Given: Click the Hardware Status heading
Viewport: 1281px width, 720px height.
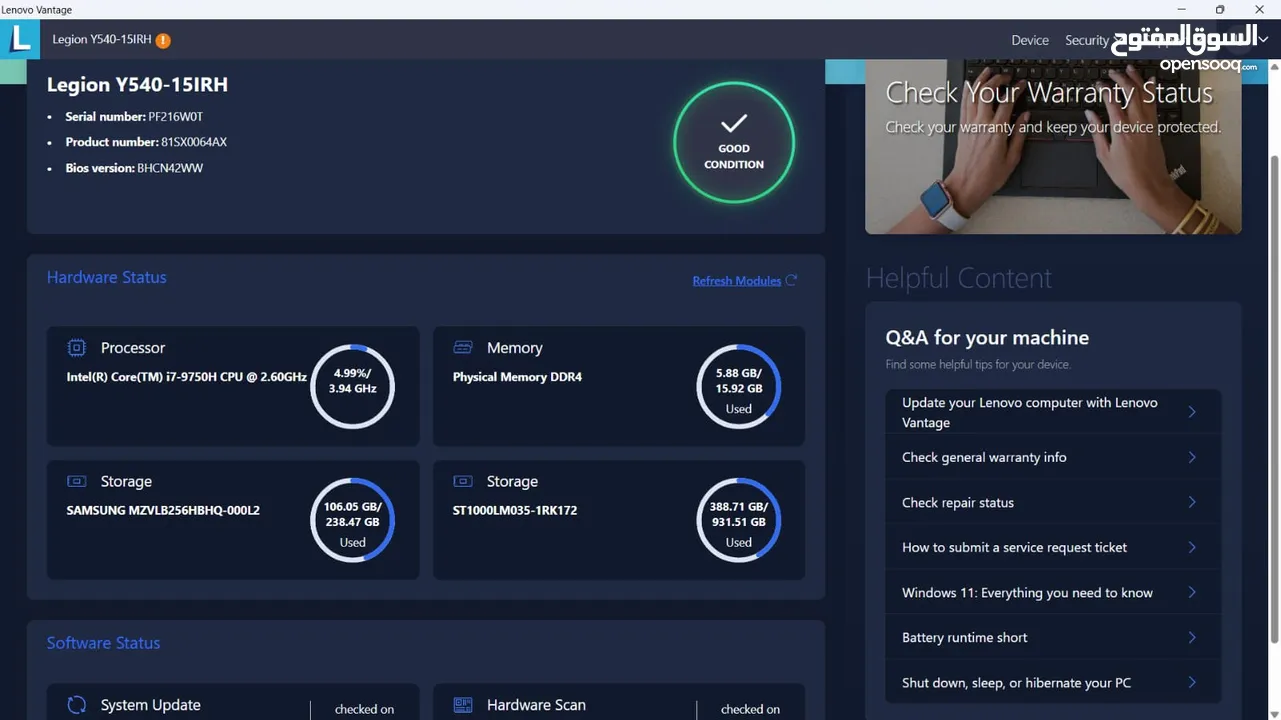Looking at the screenshot, I should click(x=107, y=277).
